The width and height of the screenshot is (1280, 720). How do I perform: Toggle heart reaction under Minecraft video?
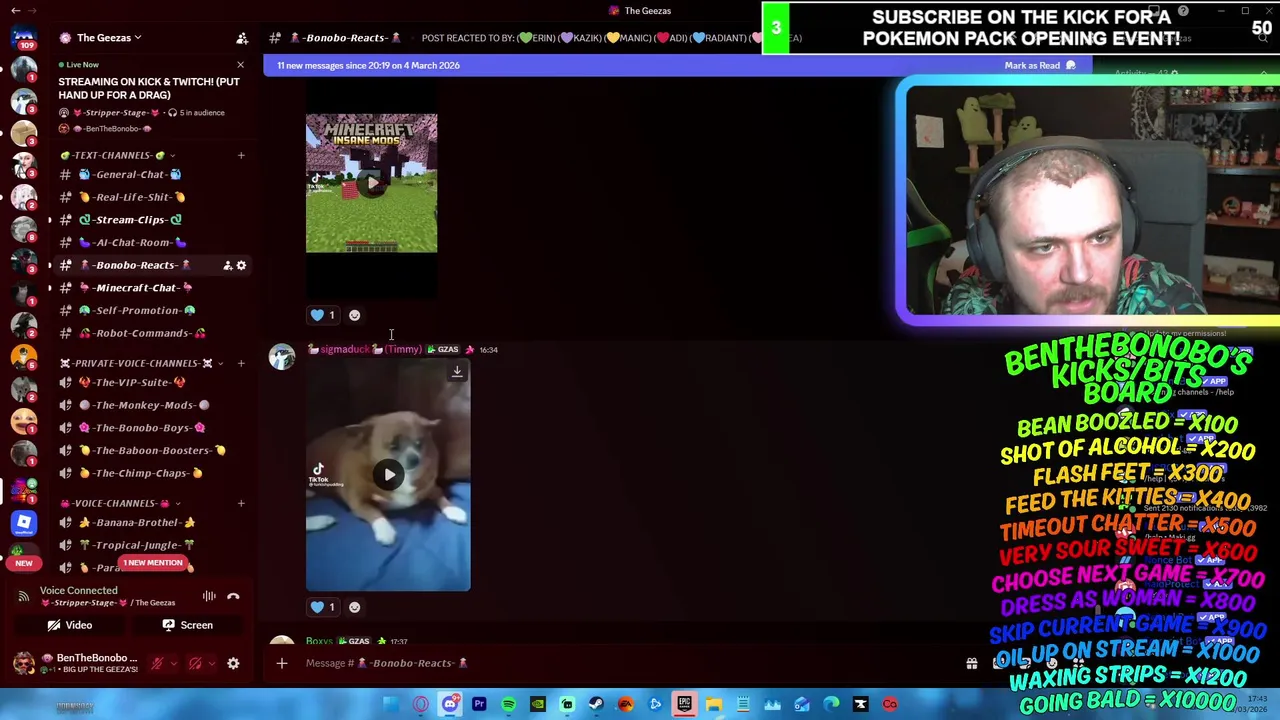click(324, 315)
